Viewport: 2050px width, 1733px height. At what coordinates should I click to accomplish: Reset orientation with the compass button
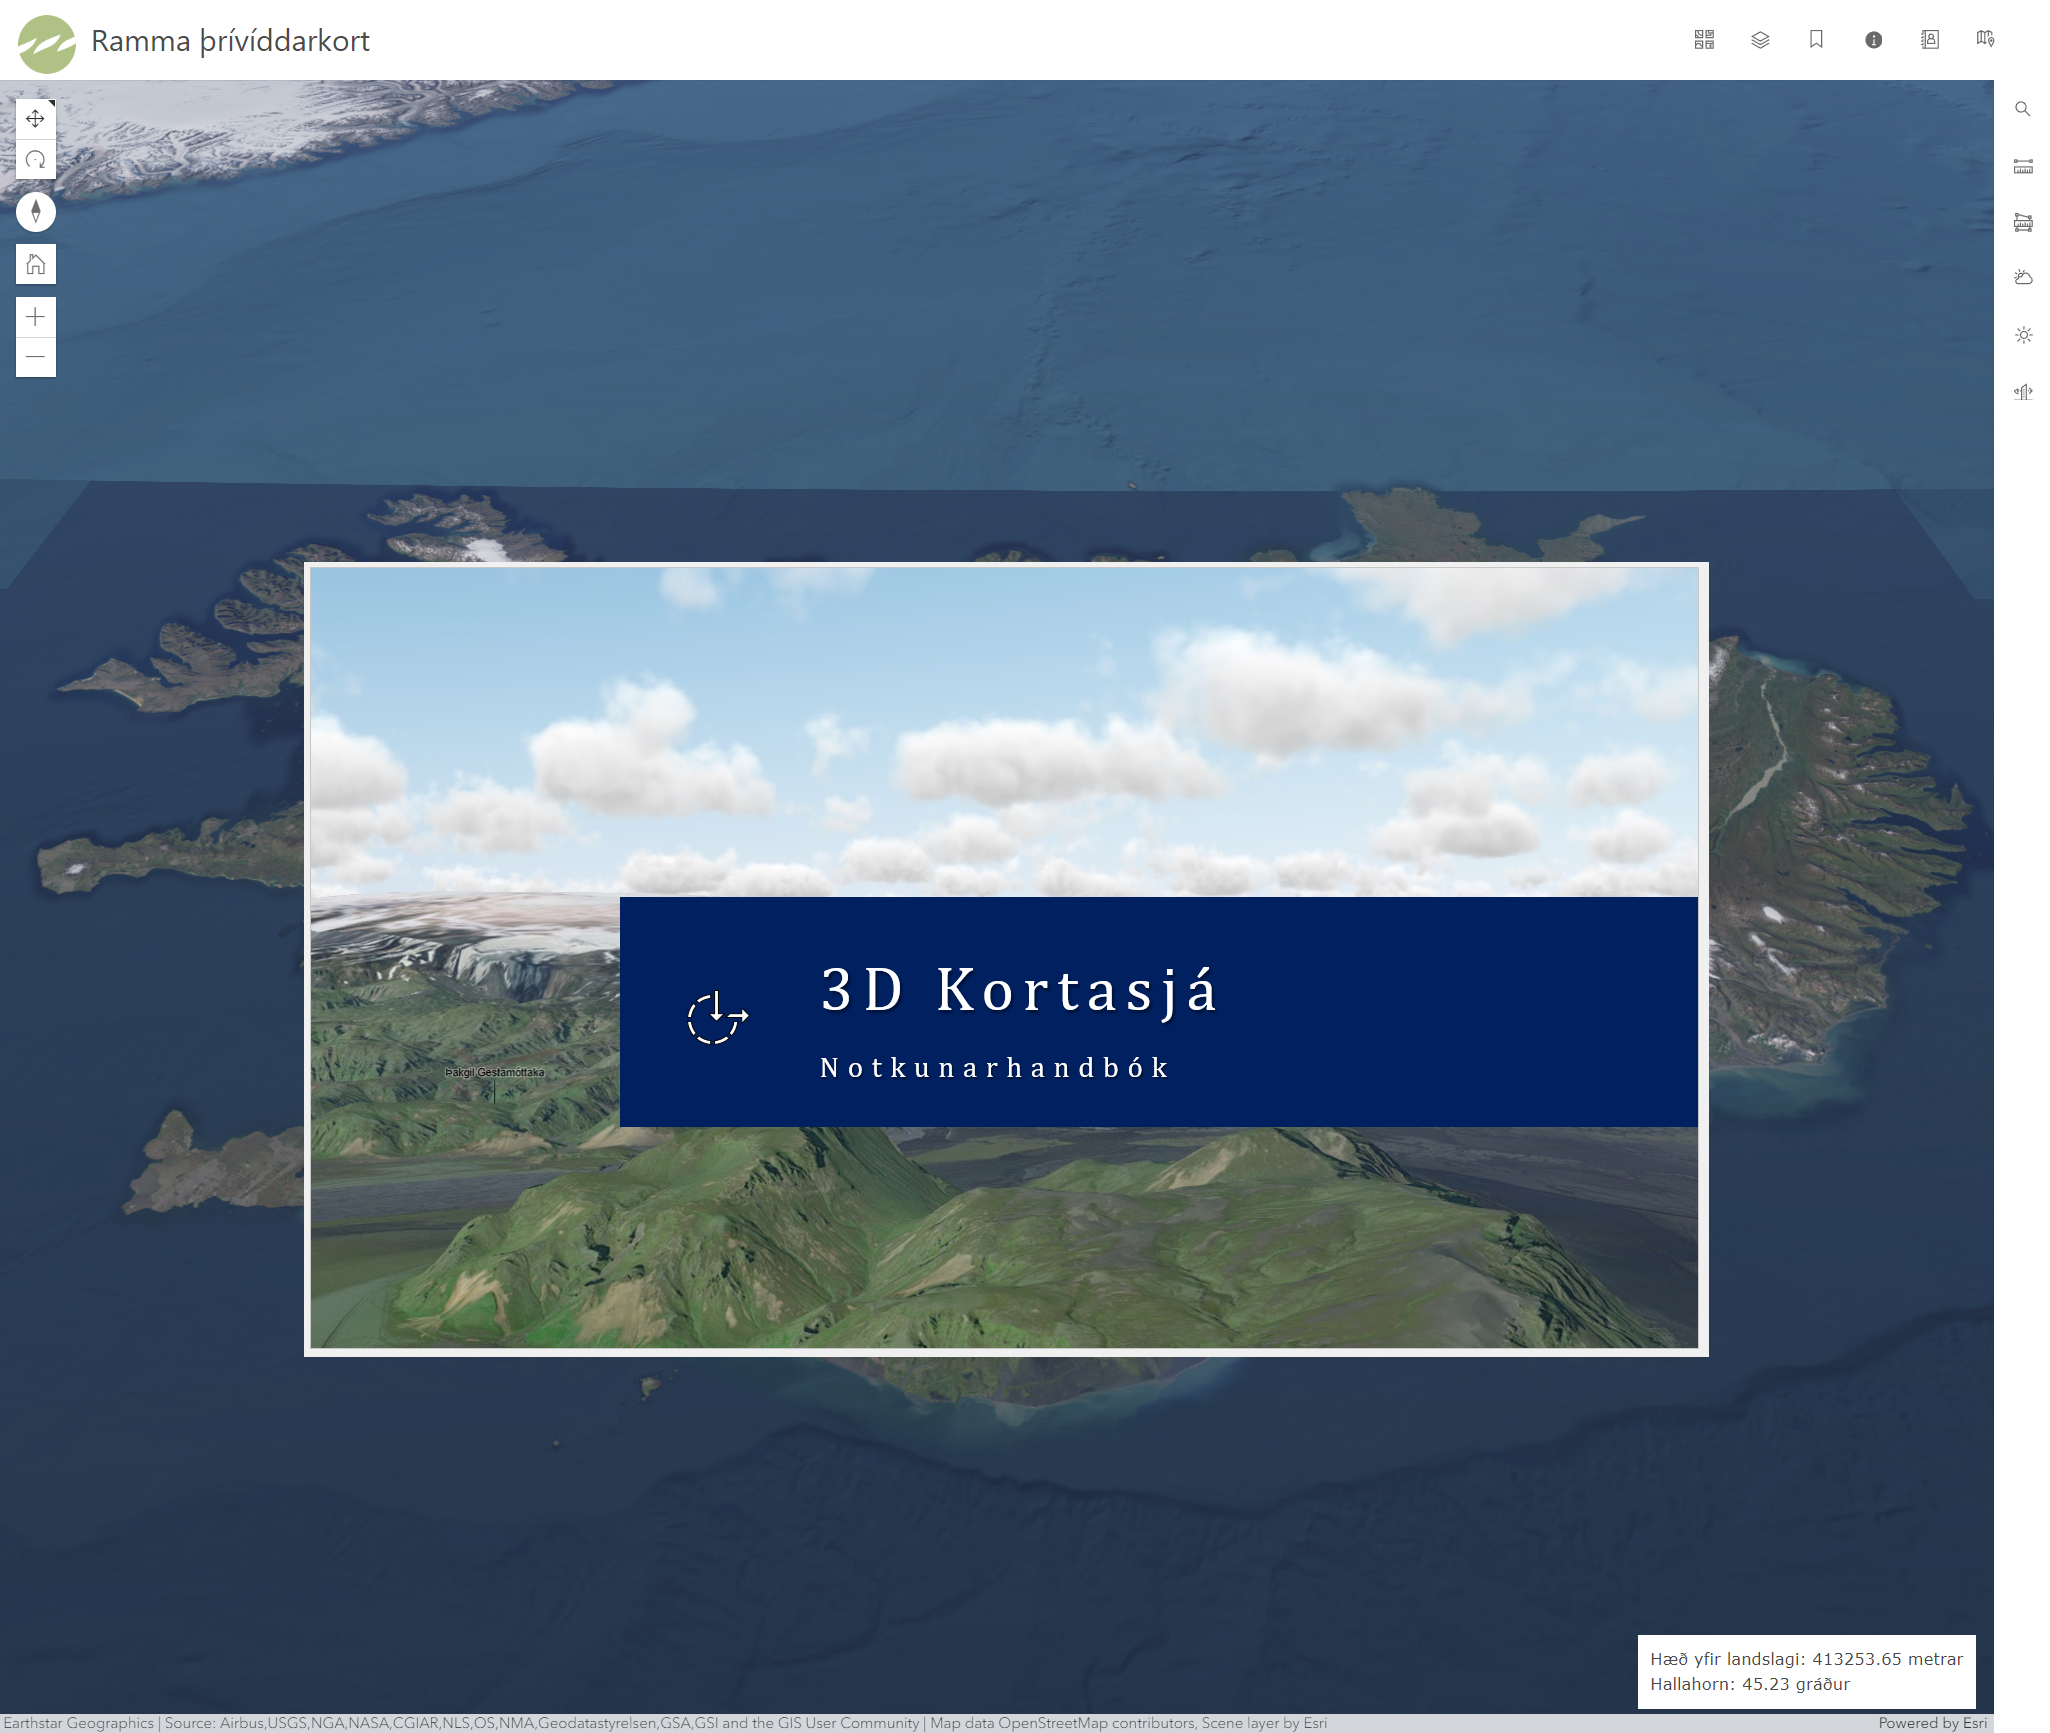click(36, 212)
